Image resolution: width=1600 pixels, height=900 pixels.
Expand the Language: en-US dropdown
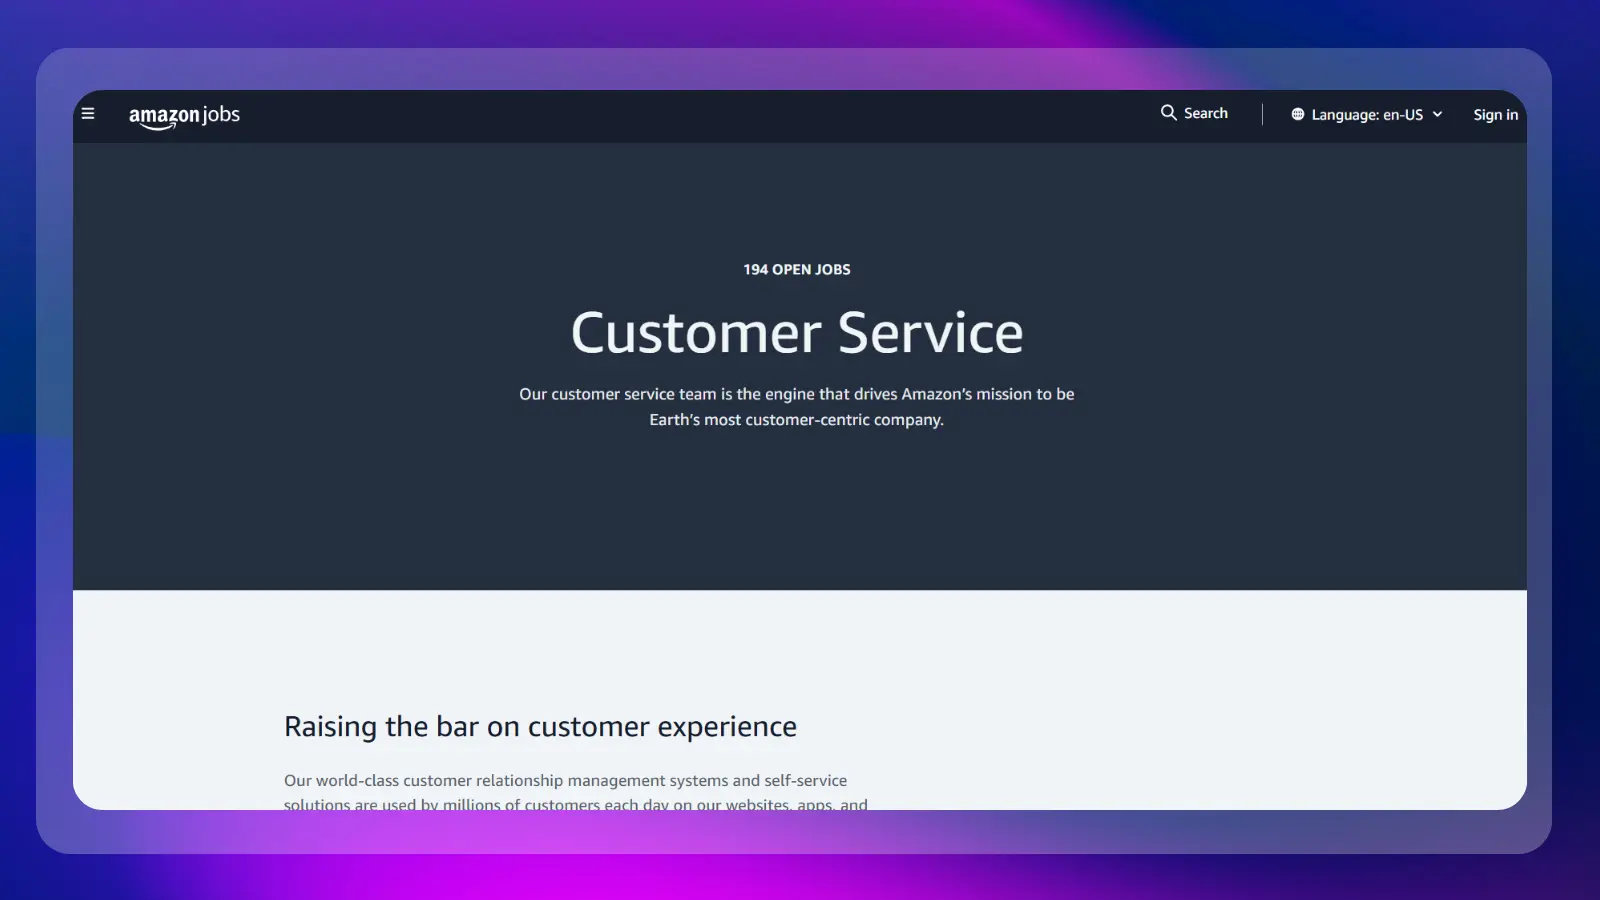pos(1367,115)
